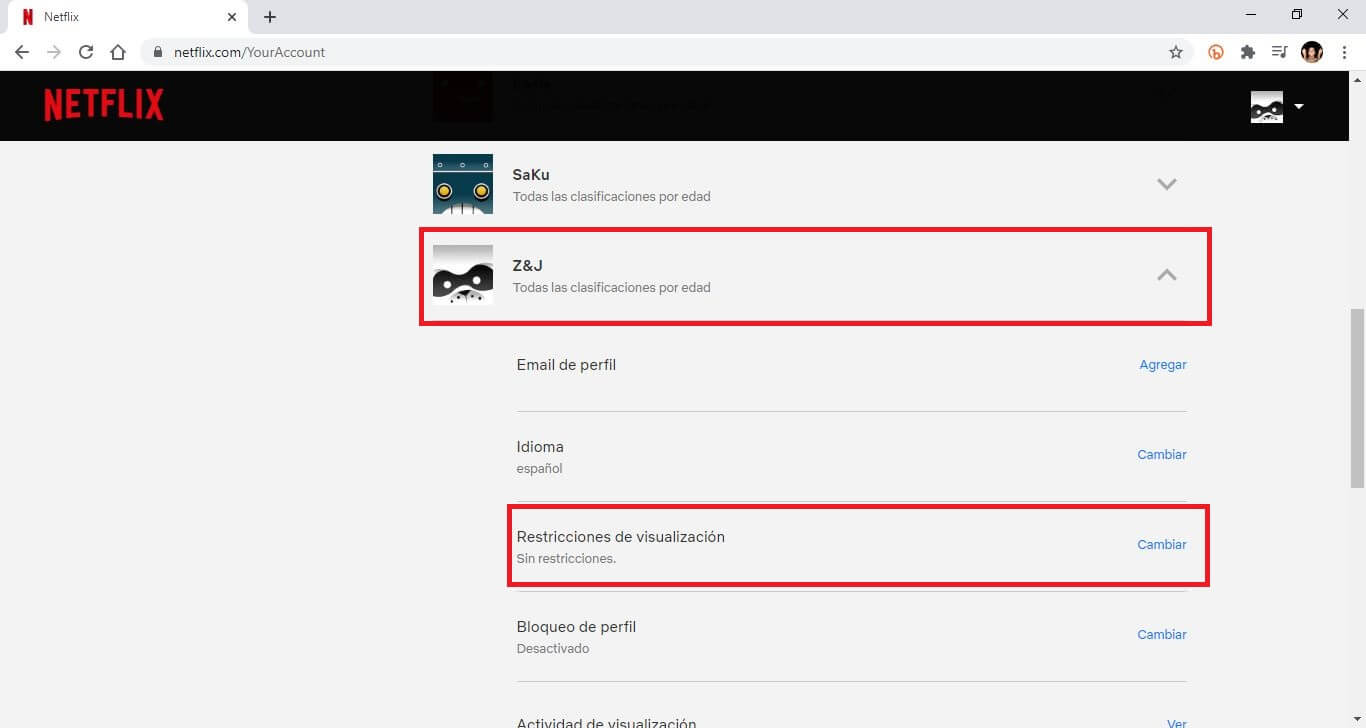Reload the current page
1366x728 pixels.
coord(86,52)
